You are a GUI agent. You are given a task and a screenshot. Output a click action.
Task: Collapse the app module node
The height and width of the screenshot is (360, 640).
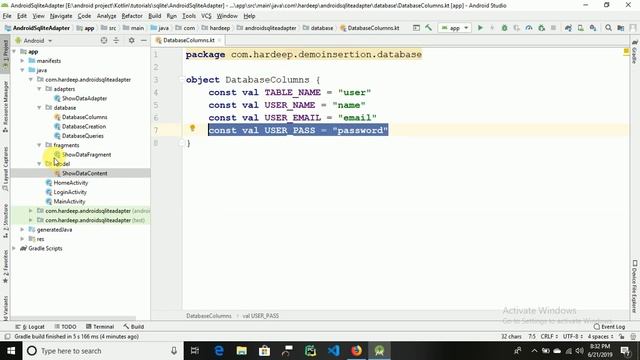coord(15,51)
